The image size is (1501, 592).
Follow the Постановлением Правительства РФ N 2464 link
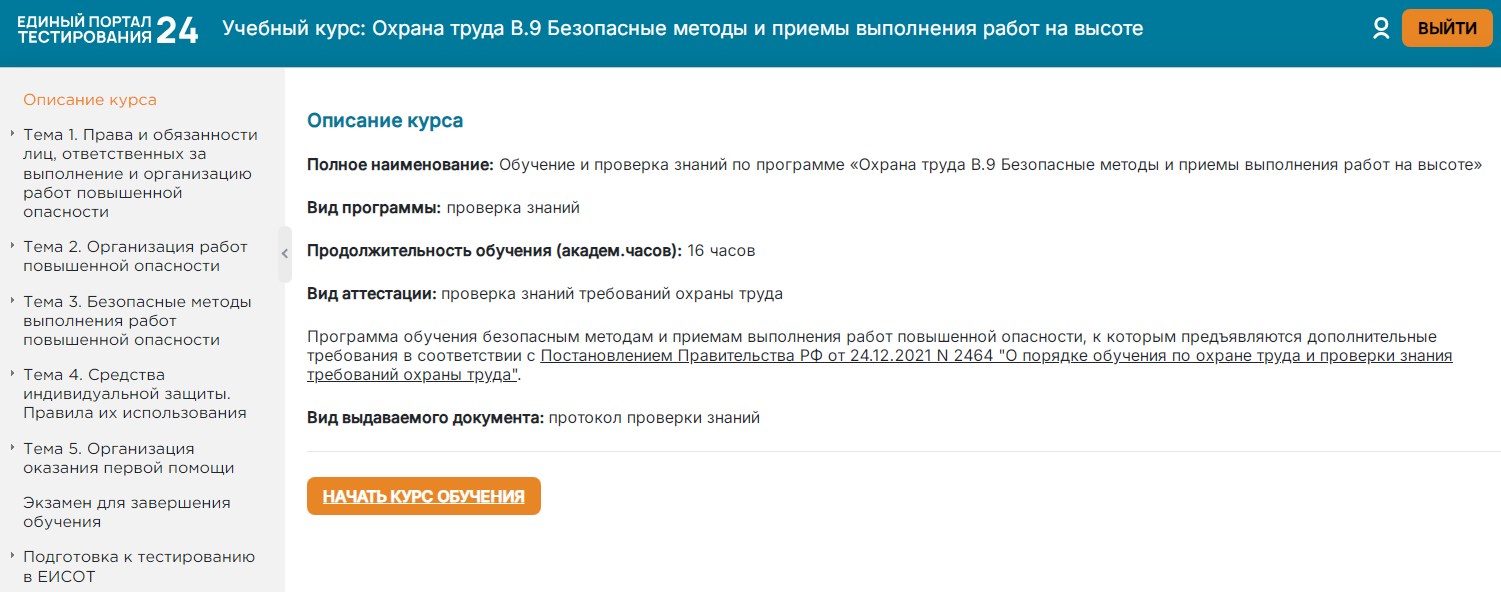click(996, 356)
